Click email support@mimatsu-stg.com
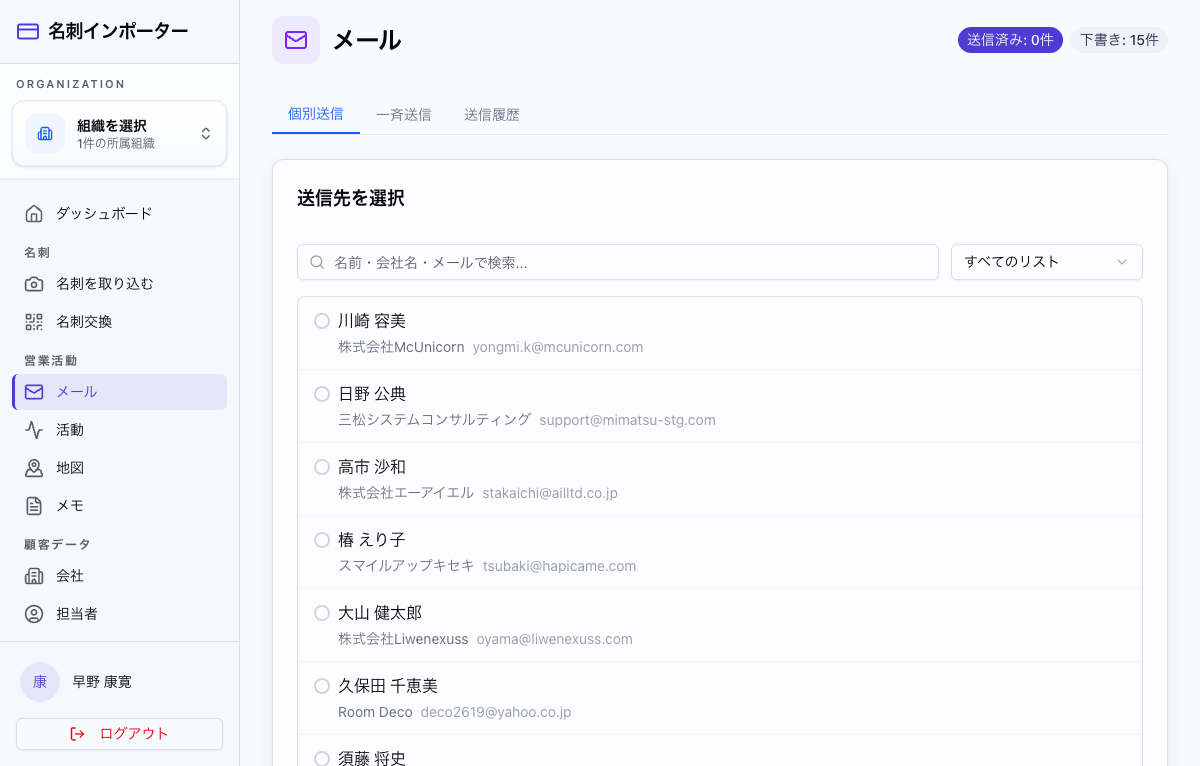This screenshot has width=1200, height=766. [x=627, y=420]
